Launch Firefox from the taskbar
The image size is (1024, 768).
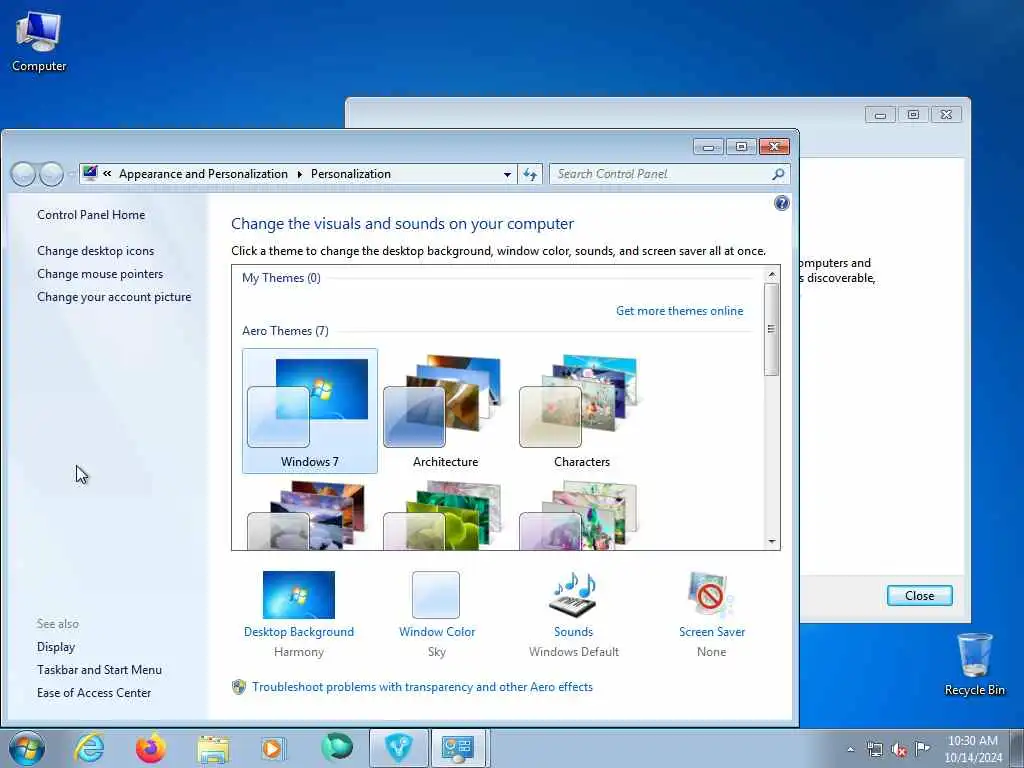pos(151,748)
